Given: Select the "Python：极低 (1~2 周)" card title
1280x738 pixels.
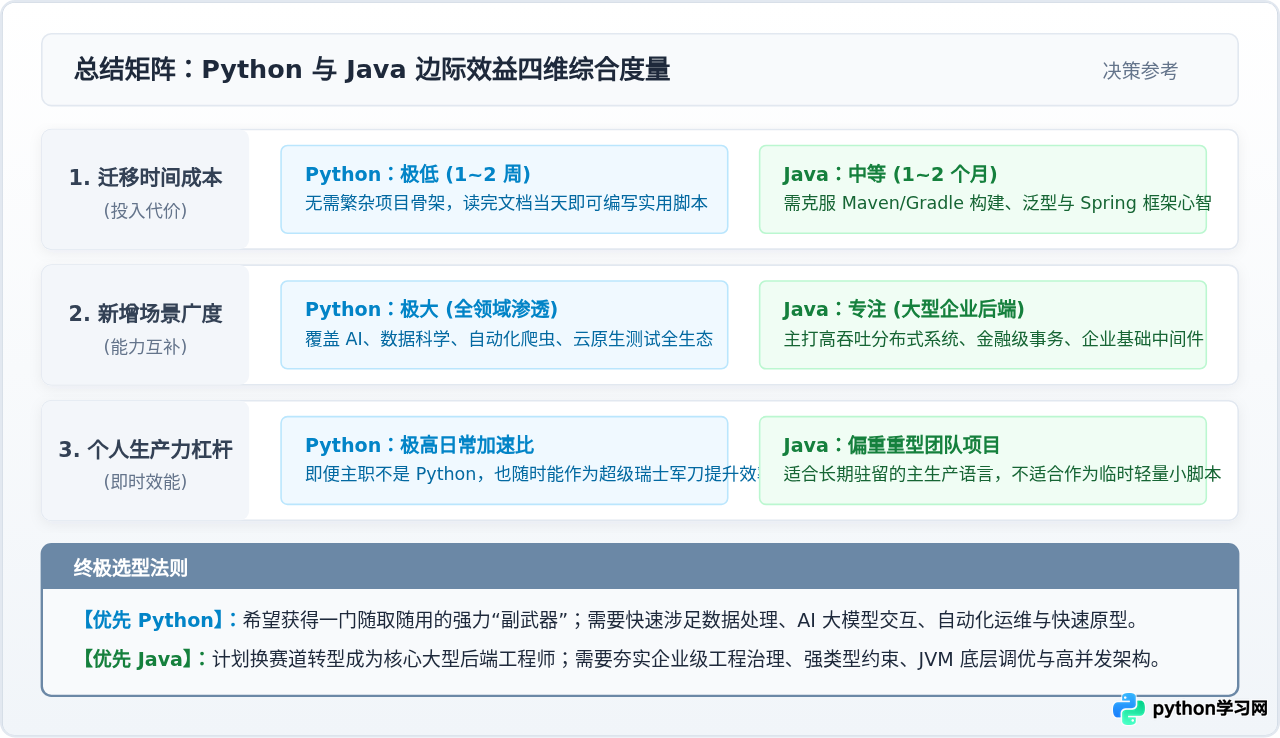Looking at the screenshot, I should [418, 174].
